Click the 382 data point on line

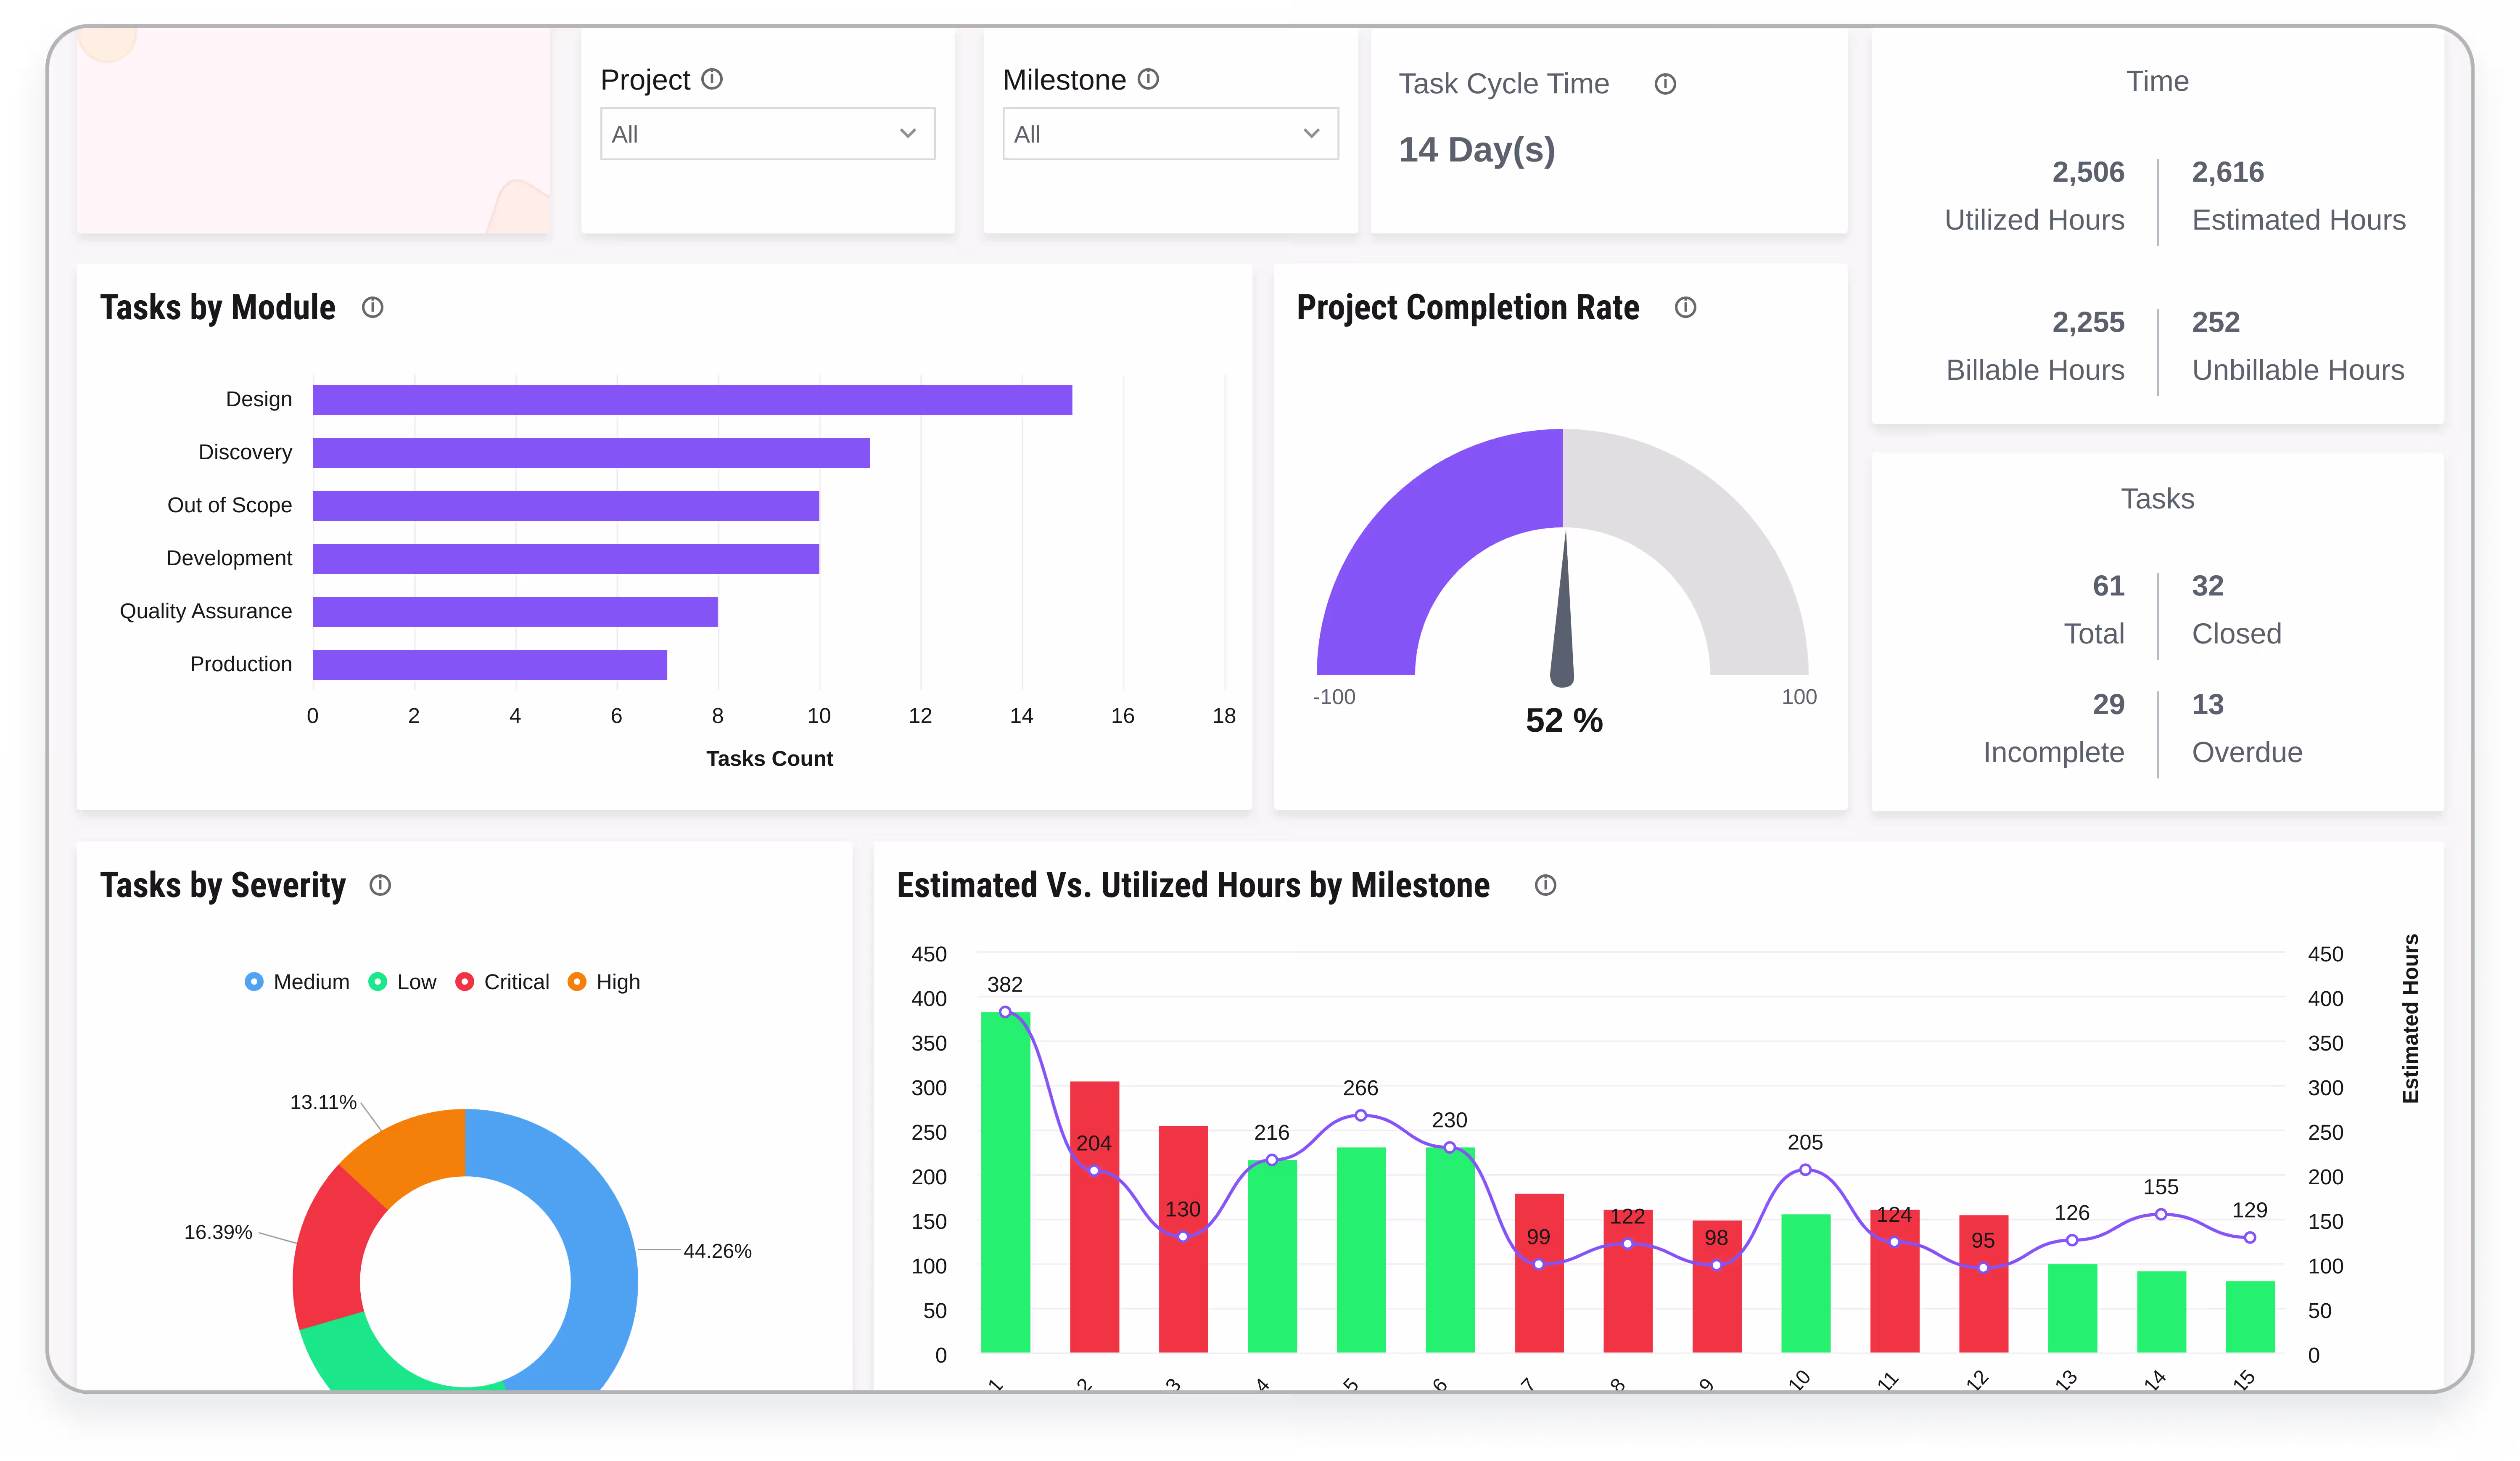click(x=1005, y=1012)
